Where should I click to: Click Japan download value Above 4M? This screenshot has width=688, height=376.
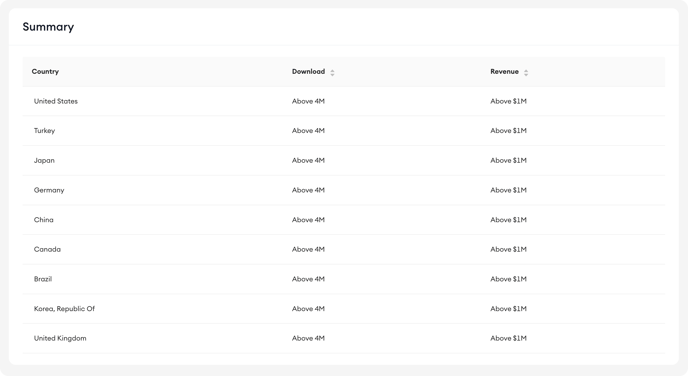(x=308, y=161)
